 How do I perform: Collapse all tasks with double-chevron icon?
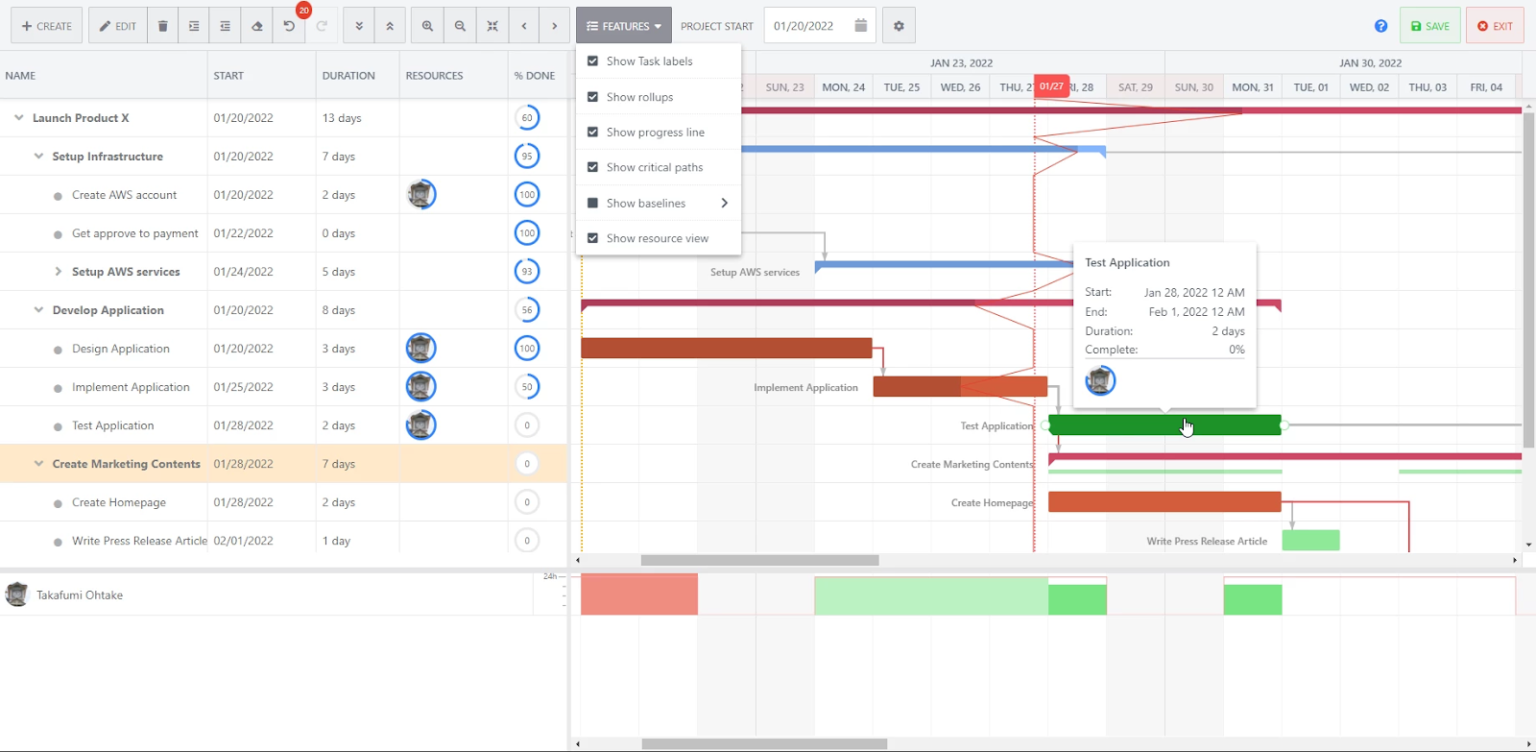(390, 25)
